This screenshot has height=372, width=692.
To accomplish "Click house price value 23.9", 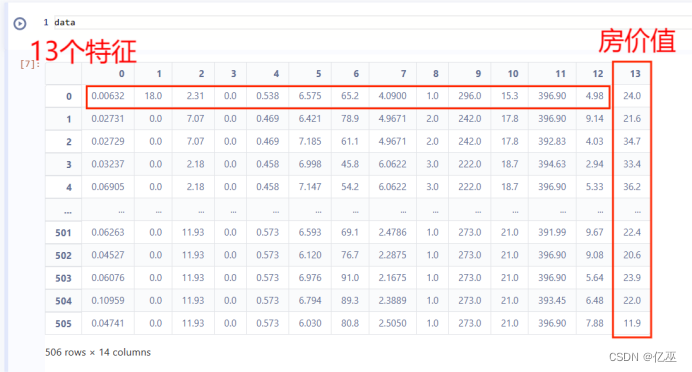I will (632, 278).
